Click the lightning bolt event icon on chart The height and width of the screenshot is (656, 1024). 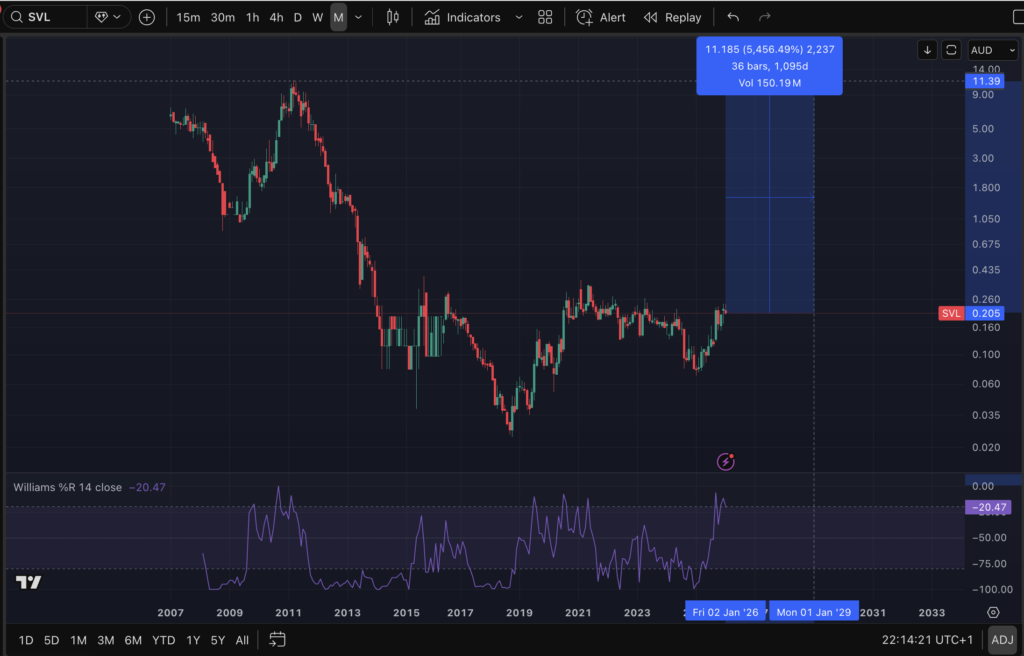point(727,461)
